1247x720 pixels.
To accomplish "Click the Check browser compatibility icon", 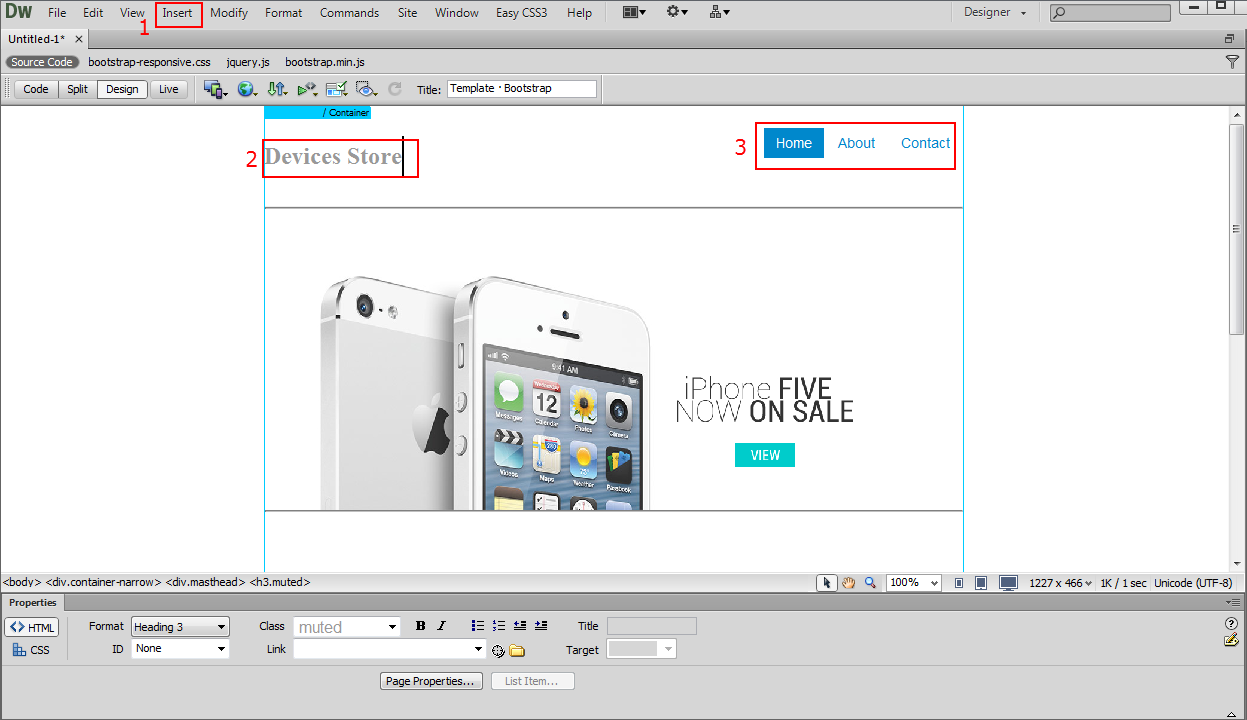I will pos(337,89).
